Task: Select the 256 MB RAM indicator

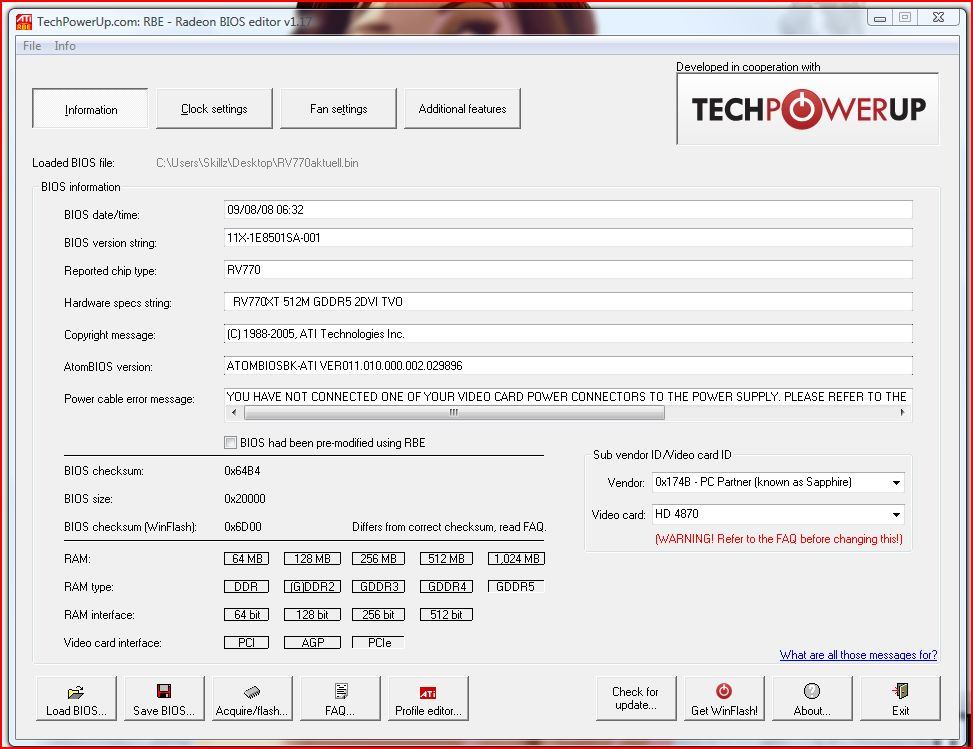Action: pos(379,558)
